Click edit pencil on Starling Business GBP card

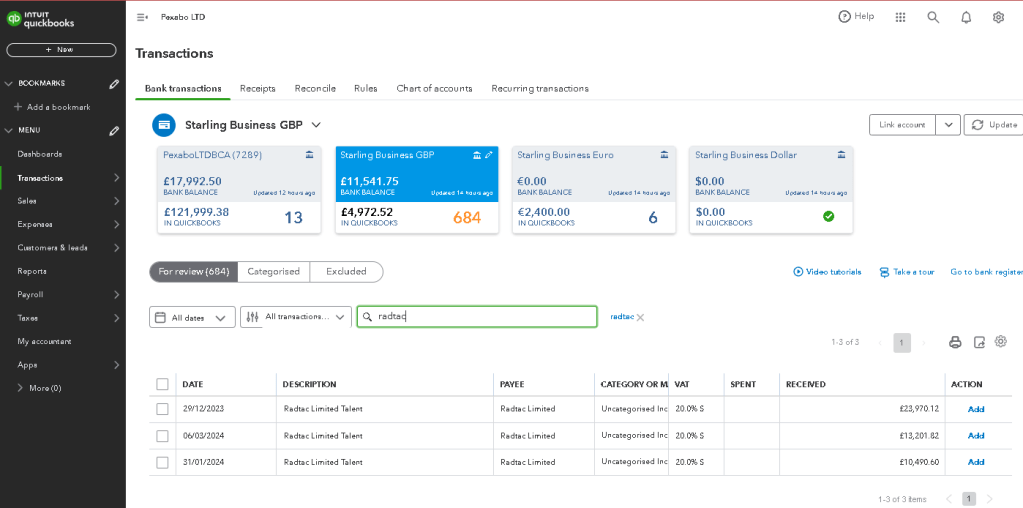pos(488,155)
